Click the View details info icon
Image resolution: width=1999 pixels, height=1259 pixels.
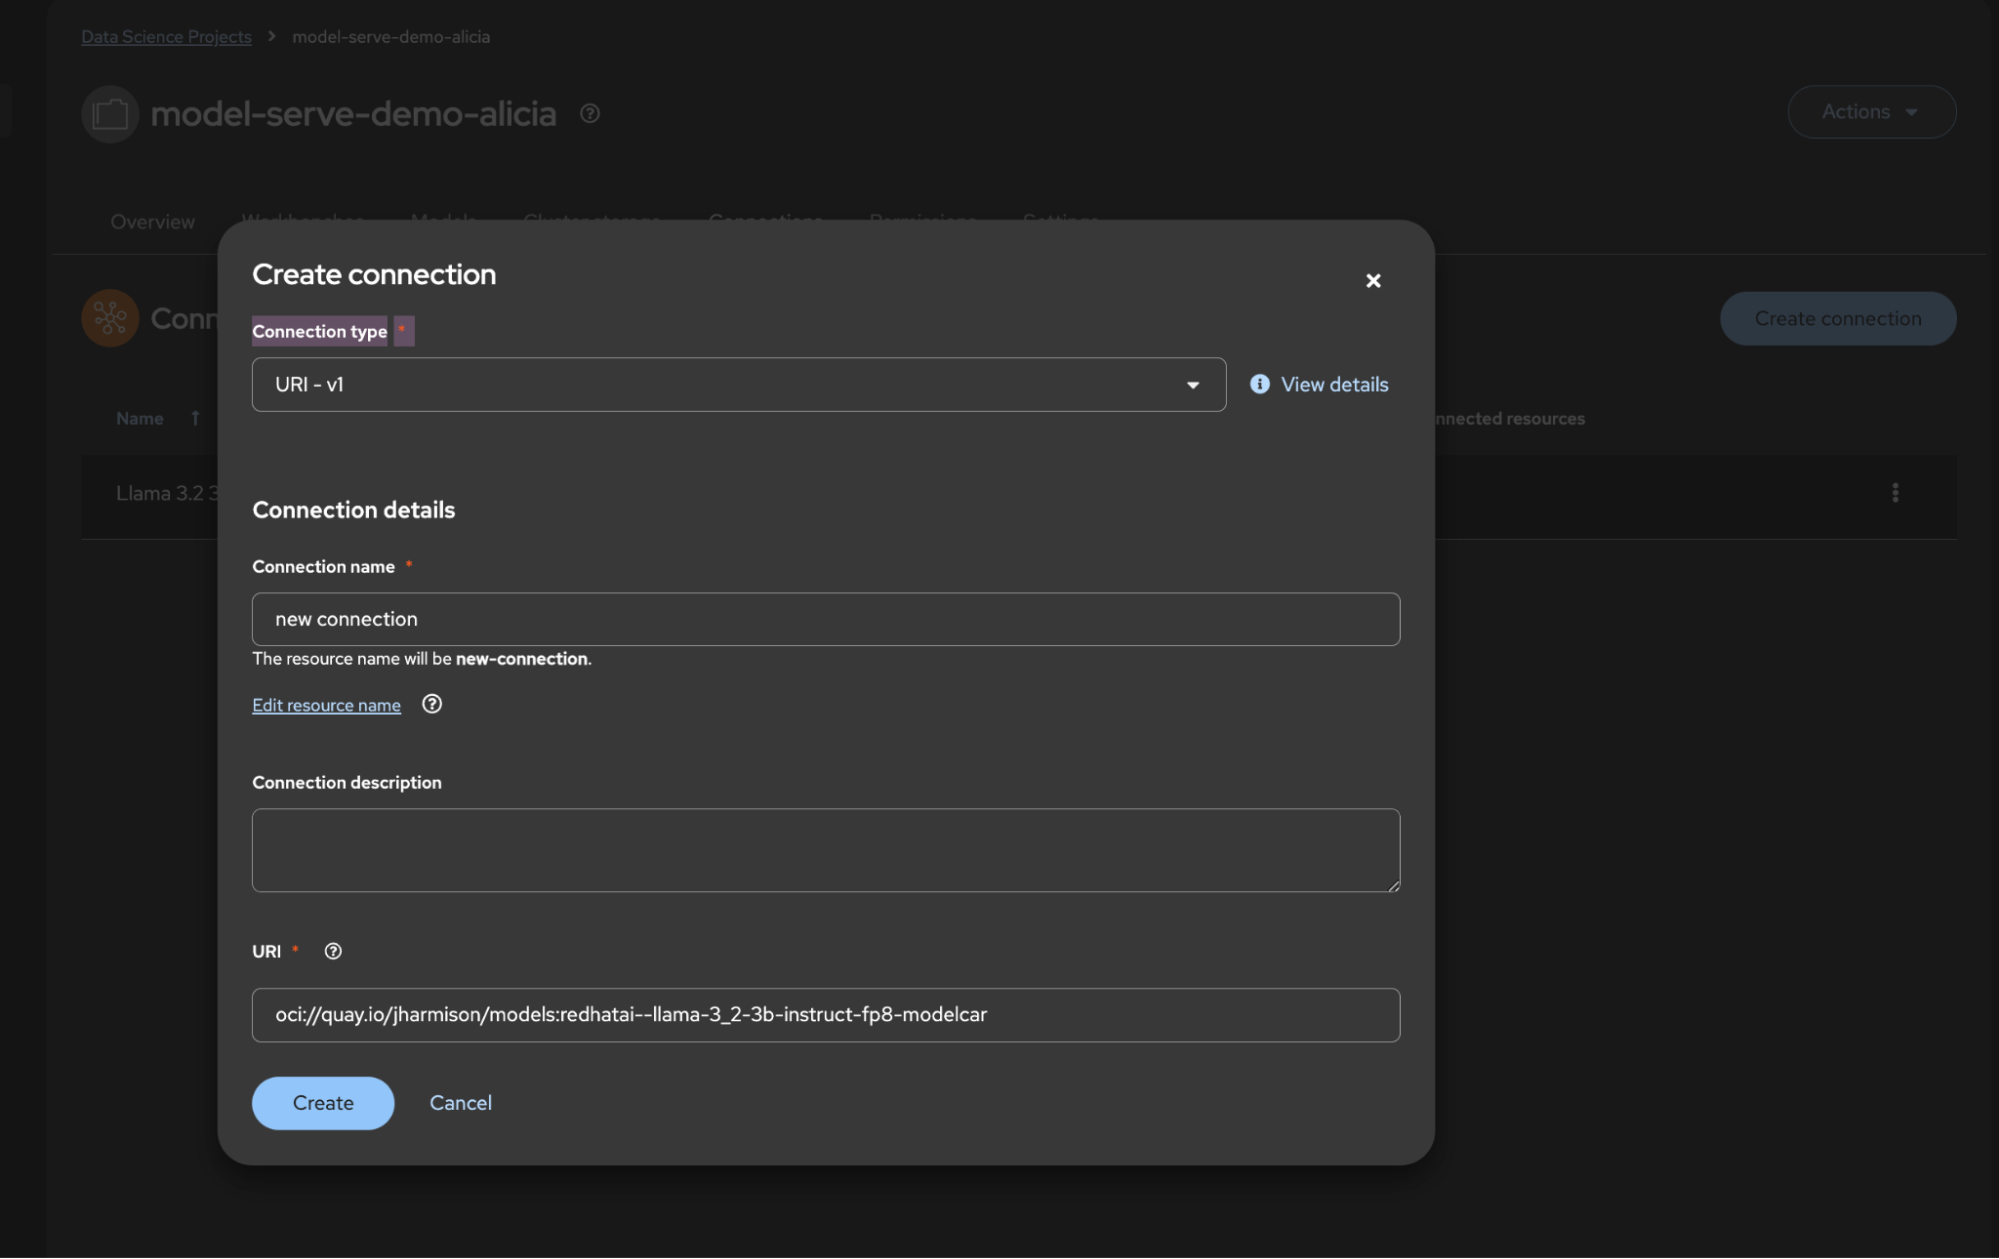click(x=1260, y=384)
